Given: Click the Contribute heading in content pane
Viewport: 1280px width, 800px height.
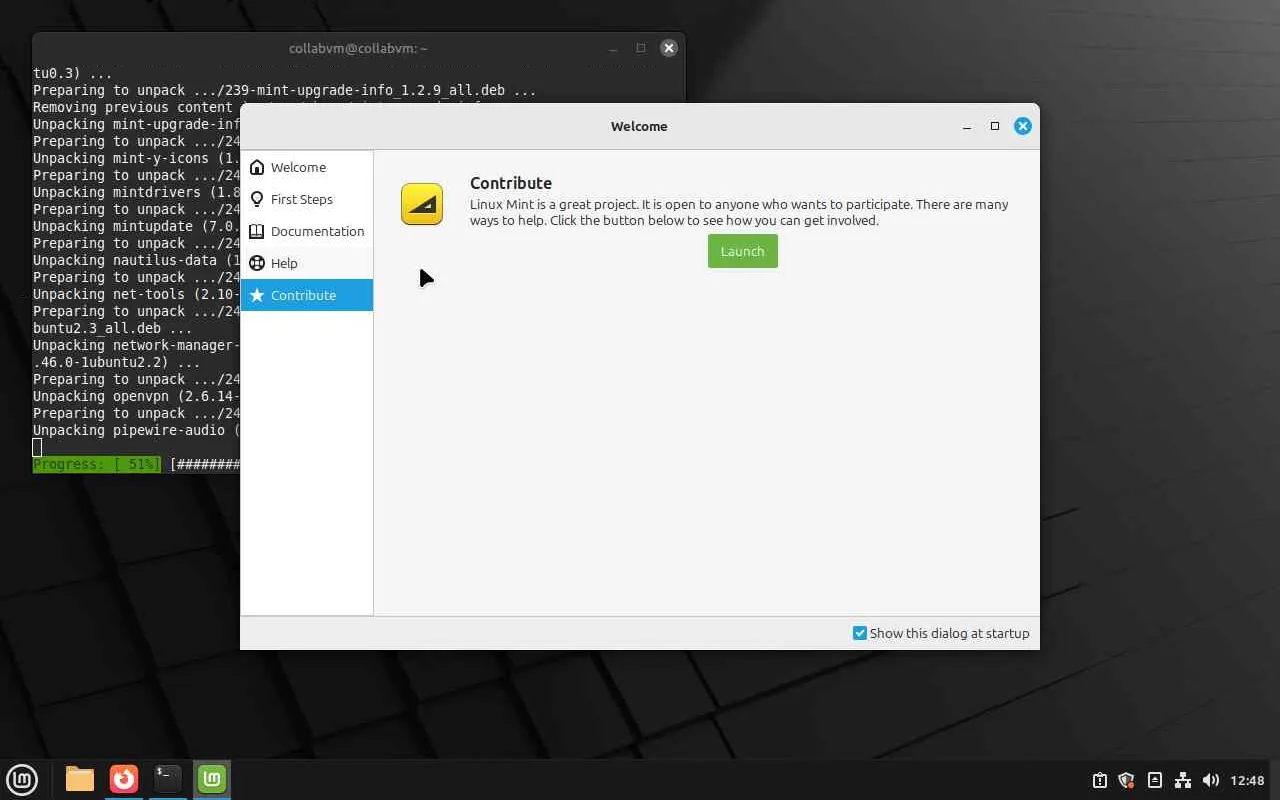Looking at the screenshot, I should 511,183.
